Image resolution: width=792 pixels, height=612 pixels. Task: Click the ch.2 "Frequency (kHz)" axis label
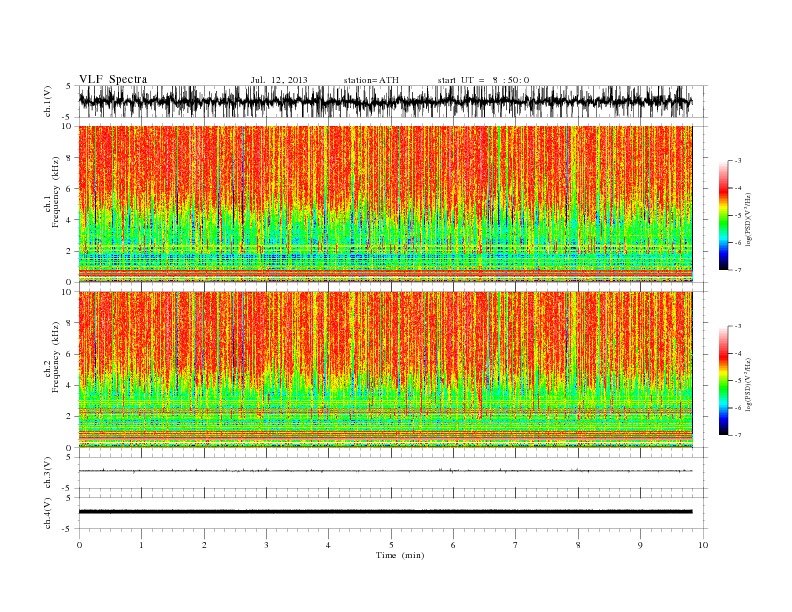tap(56, 357)
